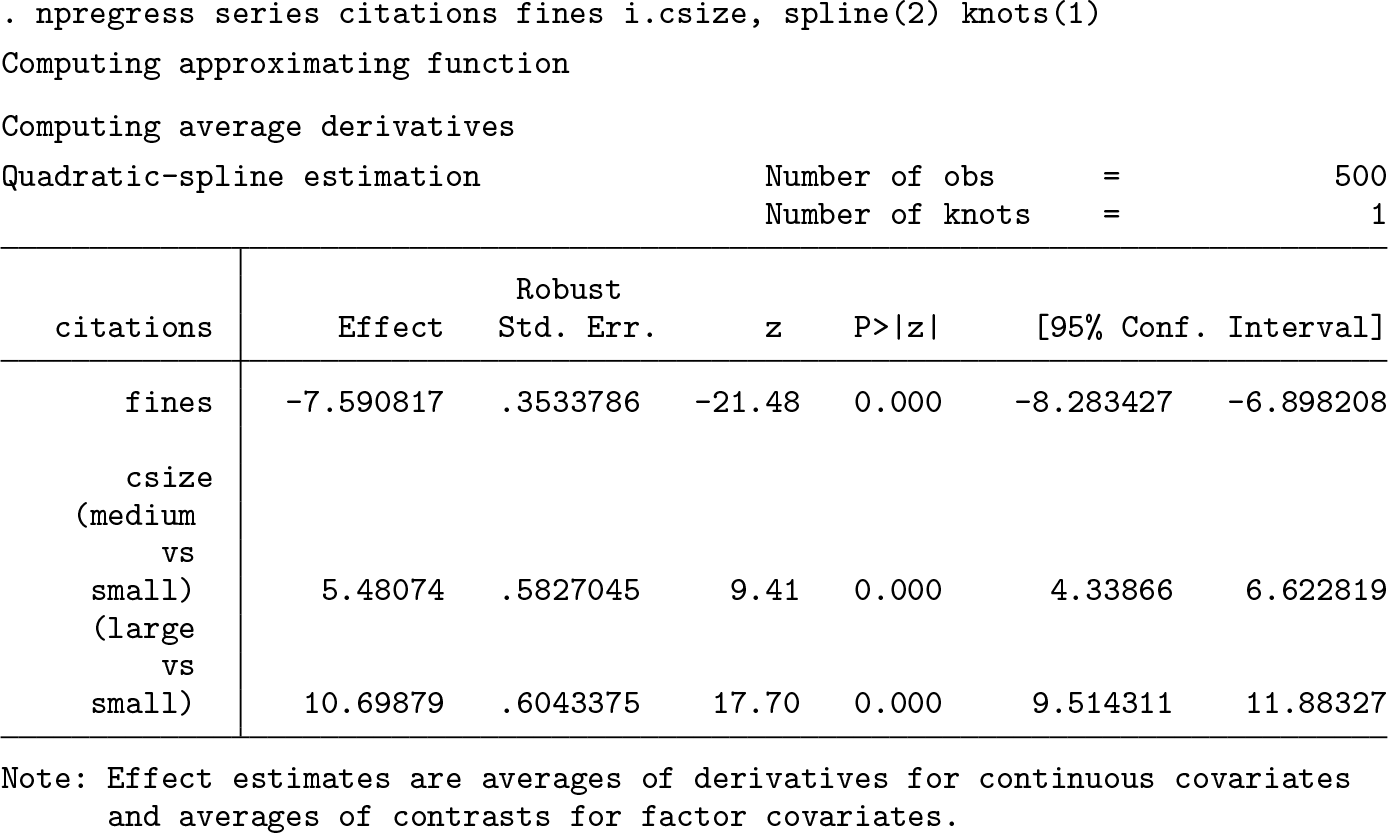This screenshot has width=1388, height=833.
Task: Click the fines z statistic -21.48
Action: click(x=747, y=403)
